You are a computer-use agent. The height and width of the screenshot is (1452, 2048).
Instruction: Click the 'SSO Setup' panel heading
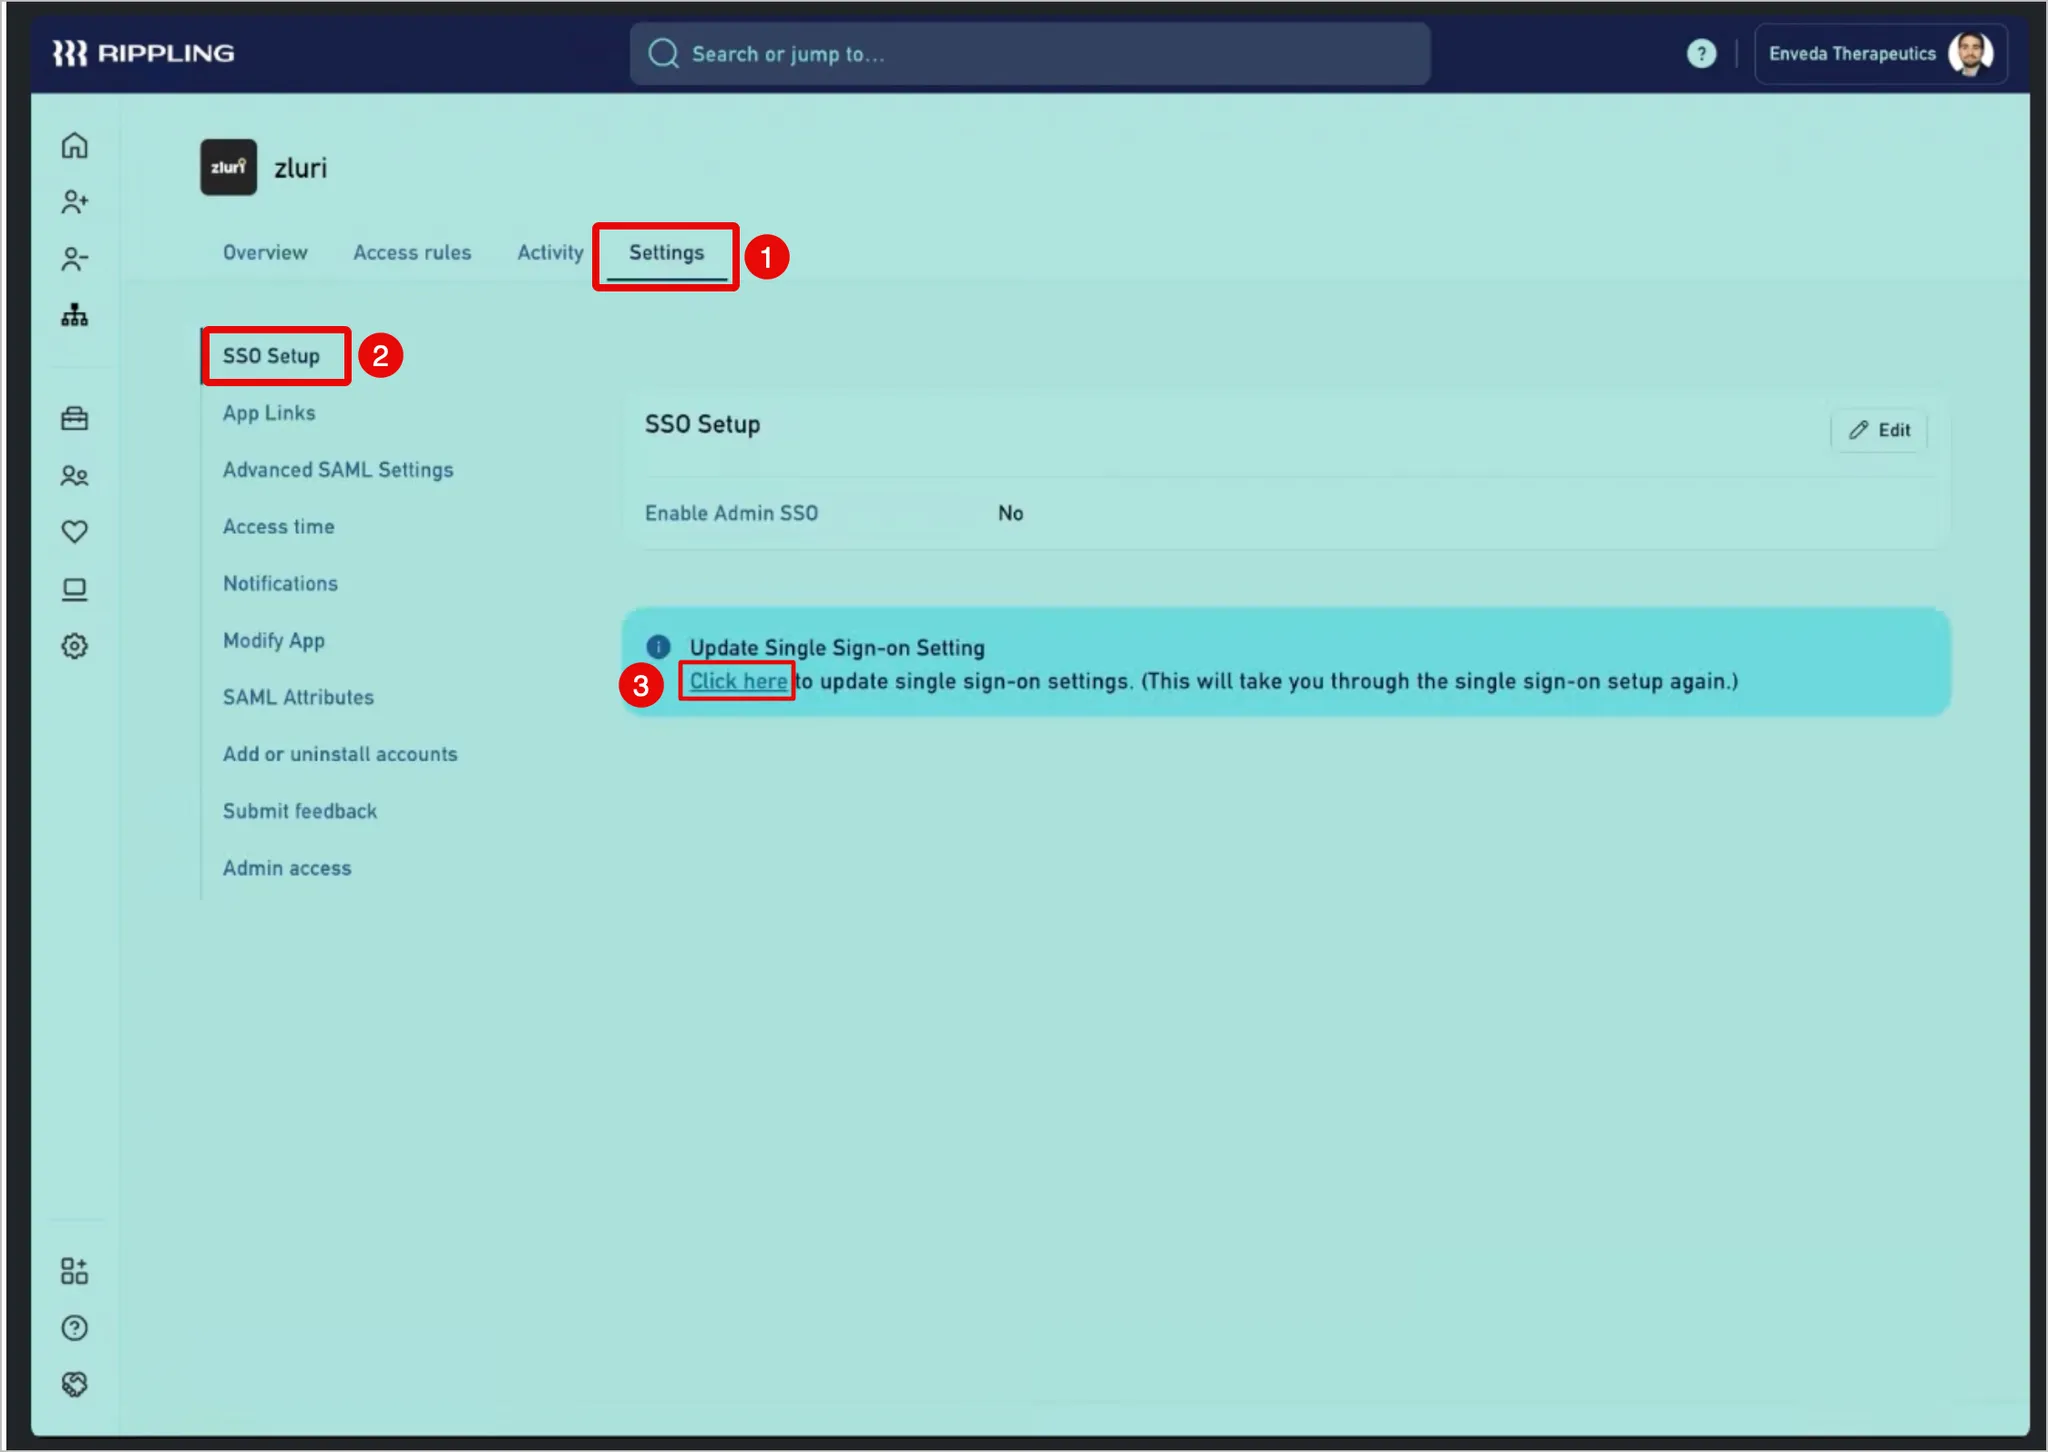click(x=703, y=425)
